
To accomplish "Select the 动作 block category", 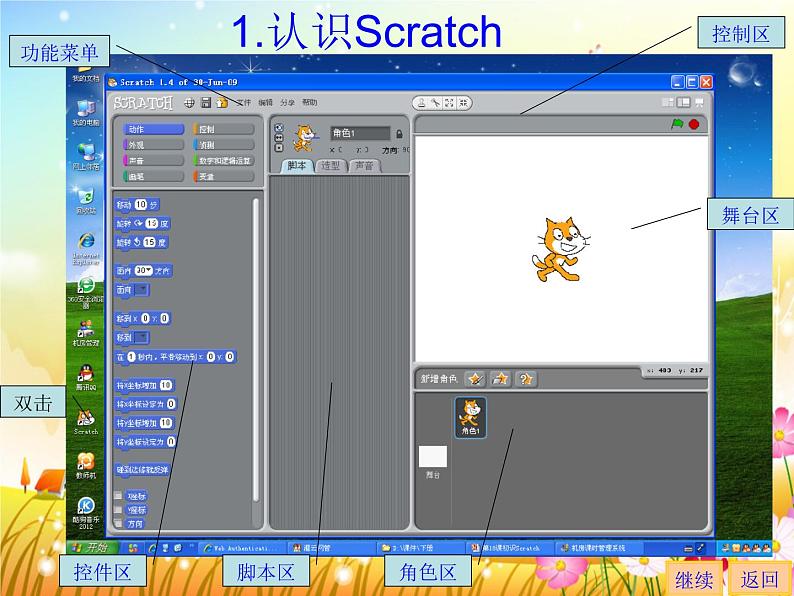I will point(153,130).
